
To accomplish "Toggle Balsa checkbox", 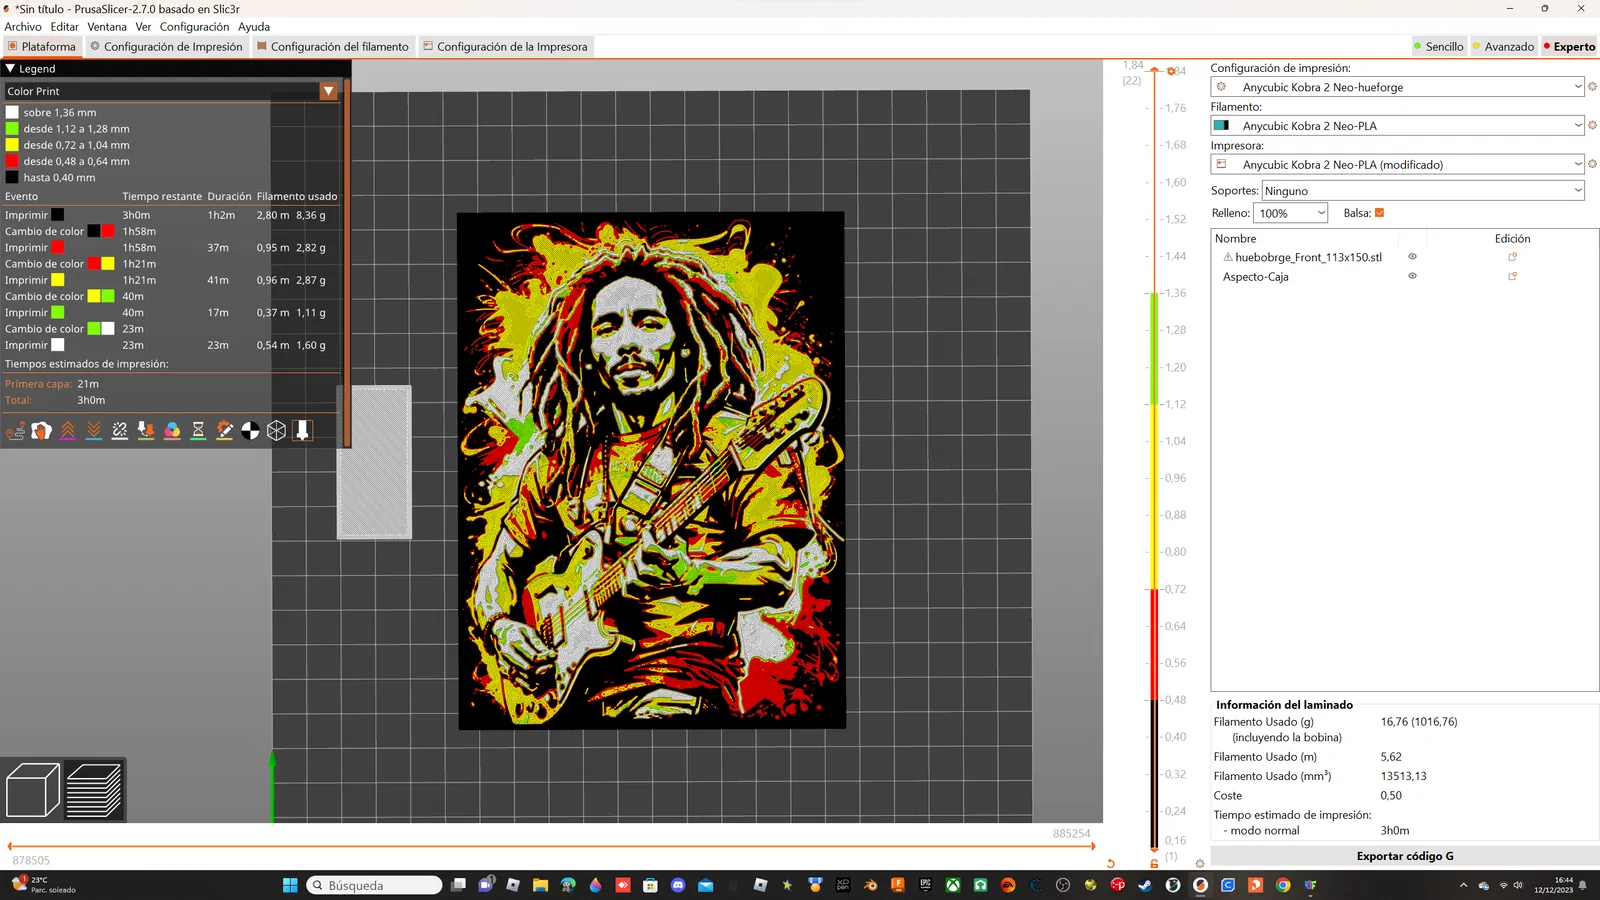I will (x=1379, y=213).
